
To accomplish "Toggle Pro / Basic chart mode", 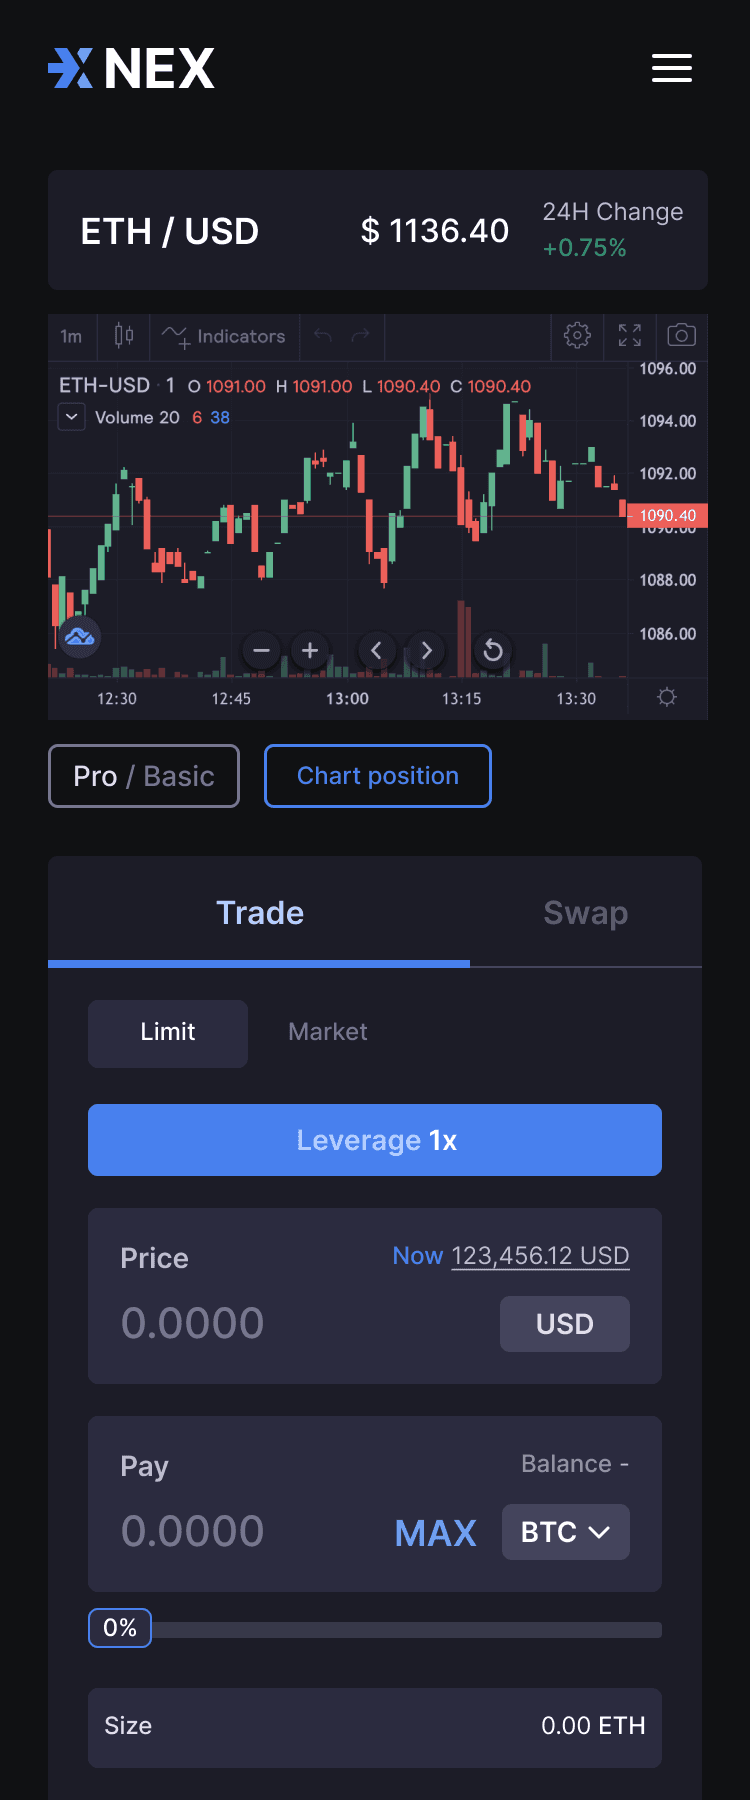I will click(144, 776).
